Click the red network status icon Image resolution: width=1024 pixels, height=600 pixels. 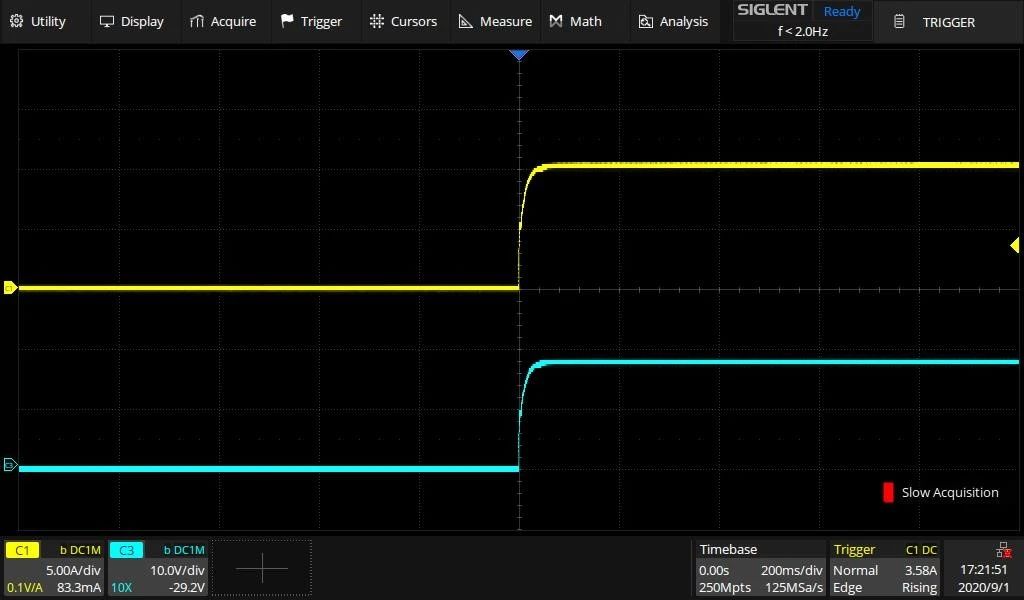(1003, 549)
